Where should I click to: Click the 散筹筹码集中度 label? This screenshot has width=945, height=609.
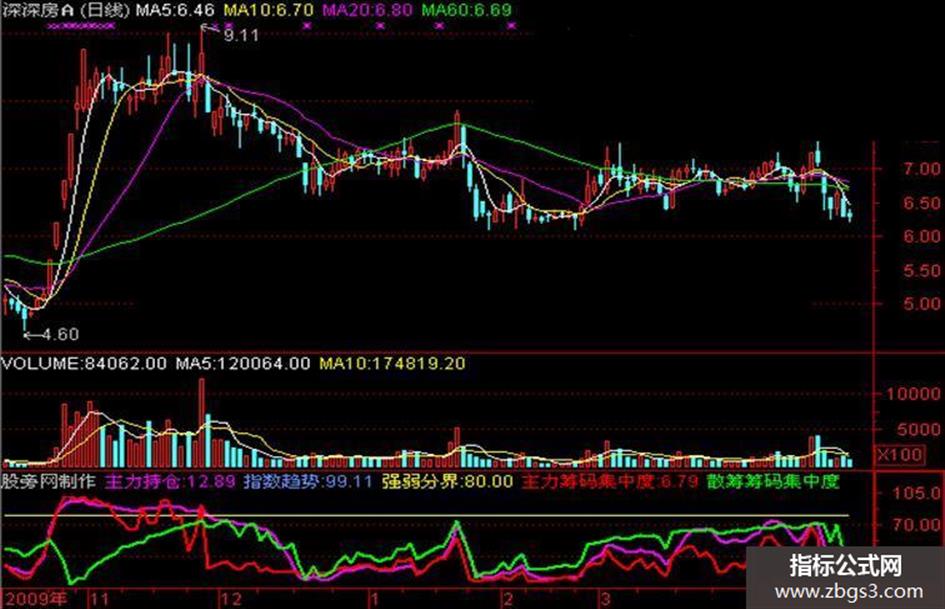tap(773, 482)
